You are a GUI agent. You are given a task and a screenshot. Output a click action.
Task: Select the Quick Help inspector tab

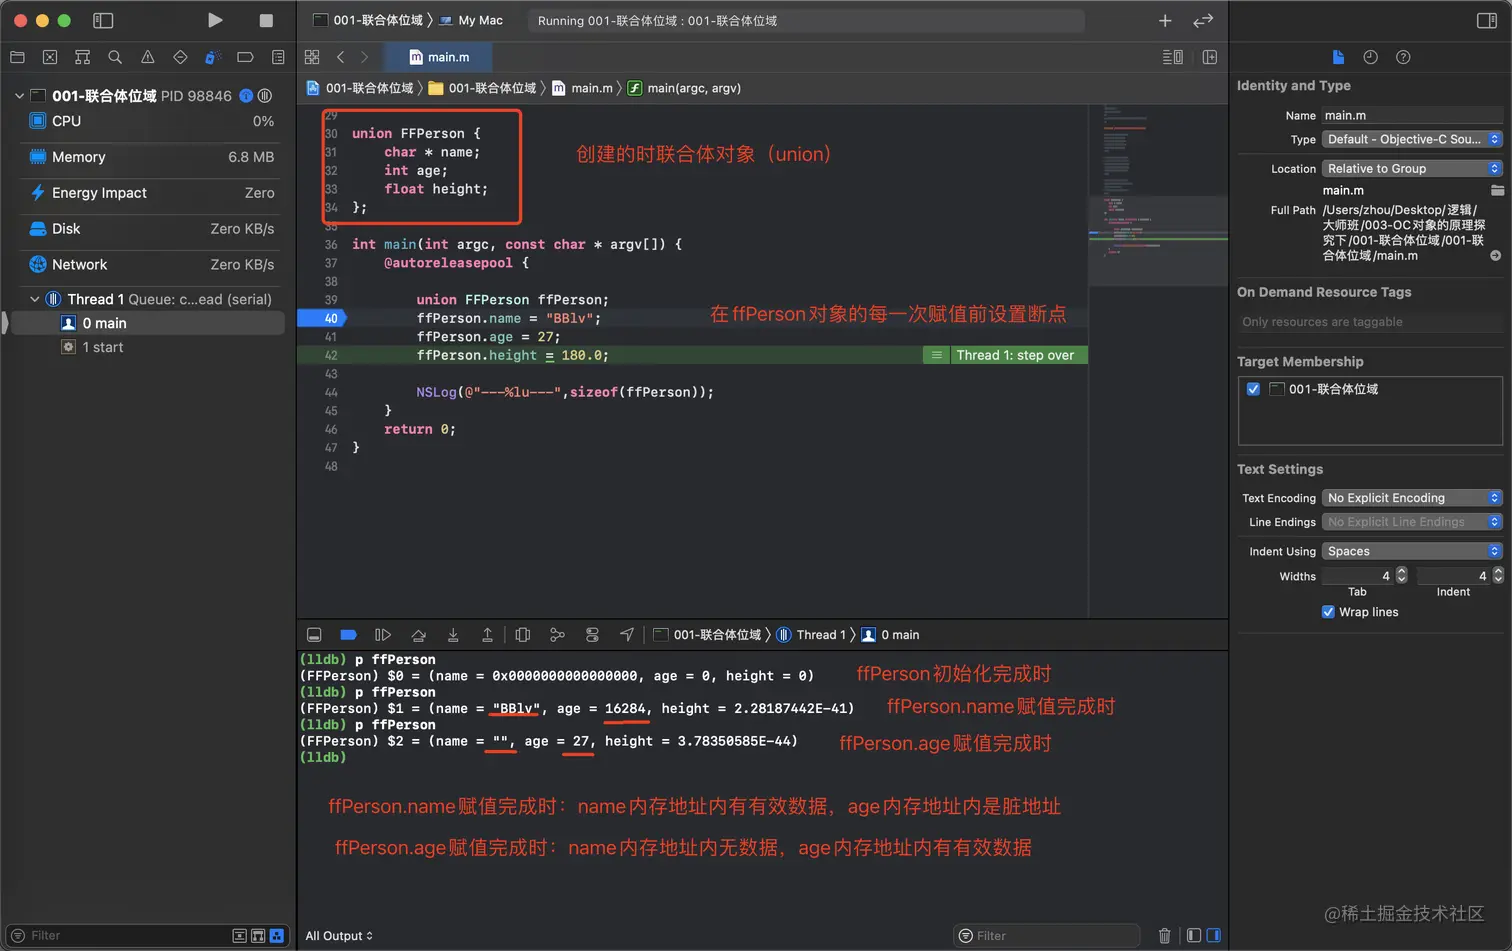tap(1403, 57)
